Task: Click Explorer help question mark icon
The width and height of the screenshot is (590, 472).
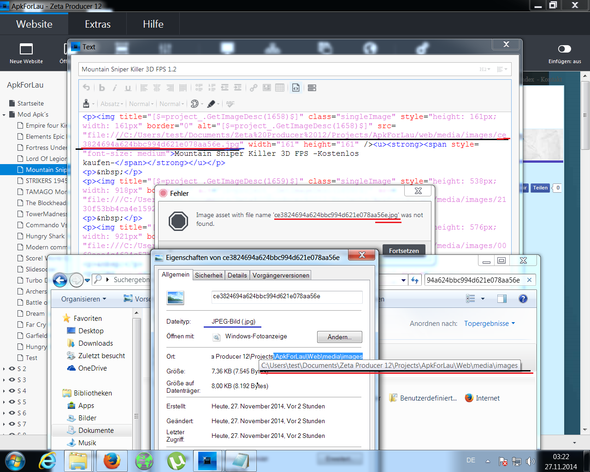Action: tap(523, 299)
